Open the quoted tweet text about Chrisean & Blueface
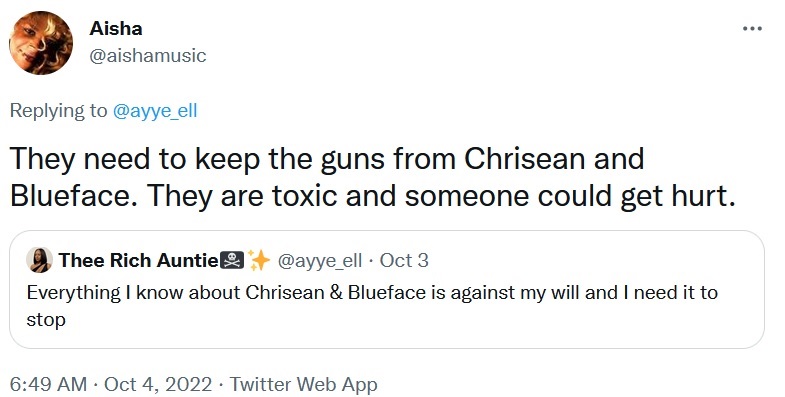Screen dimensions: 785x397 coord(372,305)
